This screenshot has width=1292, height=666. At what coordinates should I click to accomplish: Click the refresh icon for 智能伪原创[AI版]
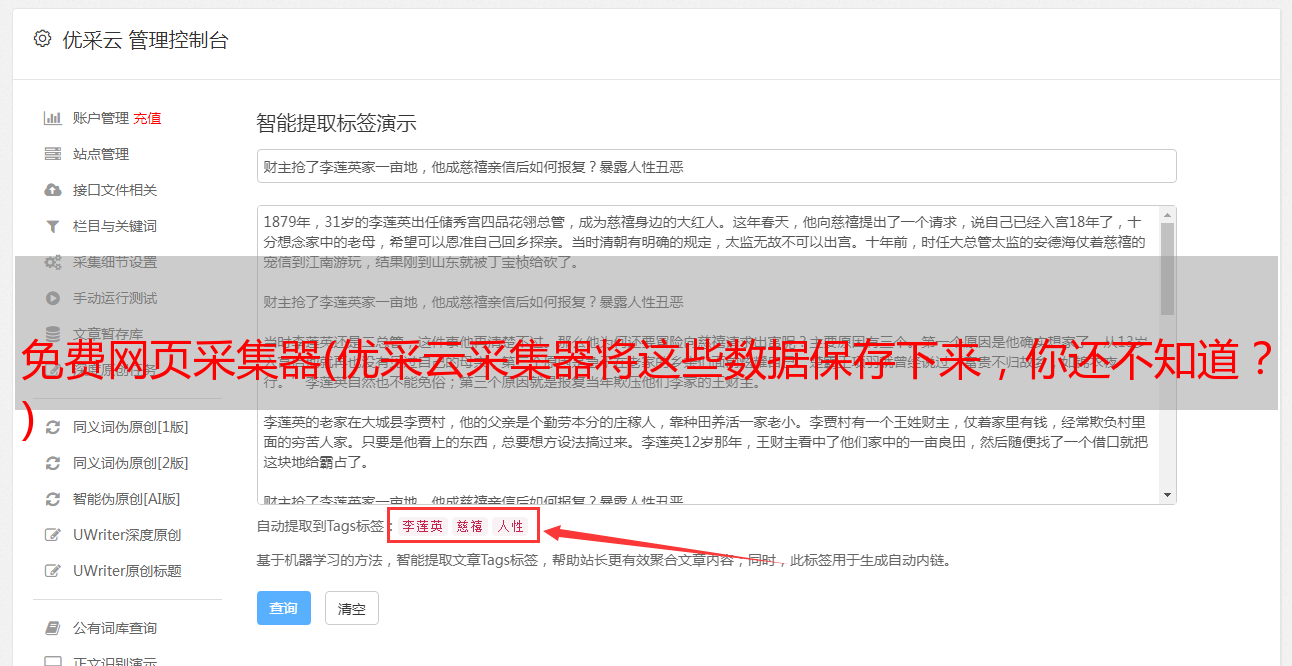(x=53, y=499)
